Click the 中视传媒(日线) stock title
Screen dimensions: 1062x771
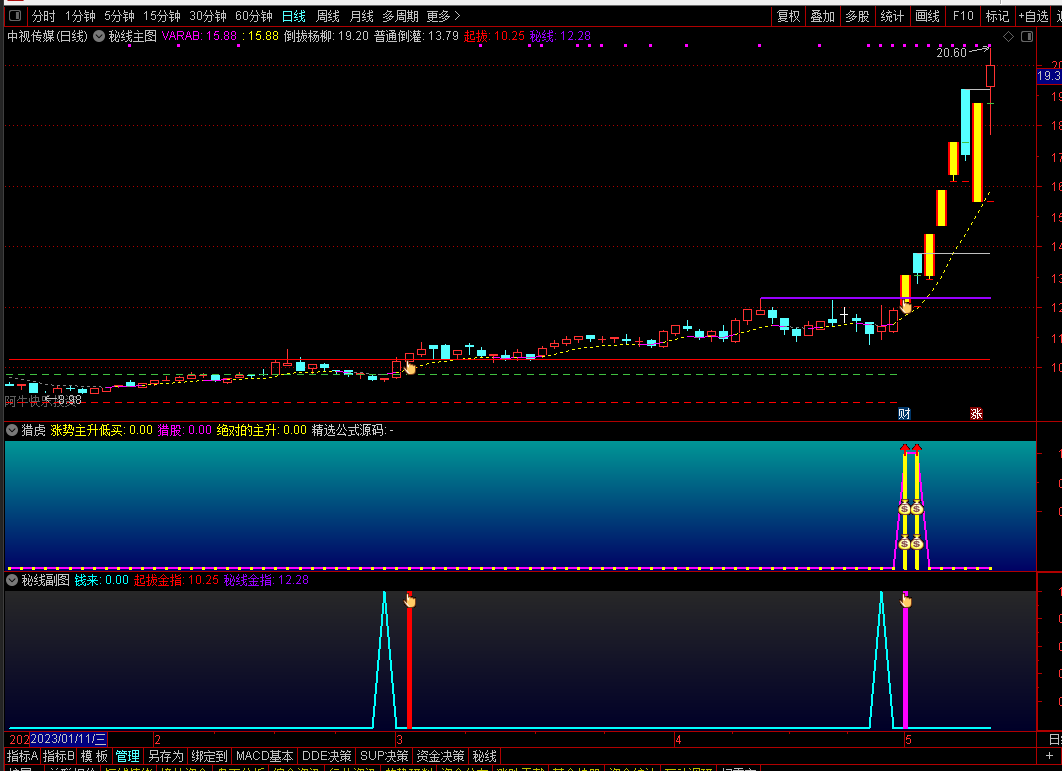pyautogui.click(x=47, y=37)
